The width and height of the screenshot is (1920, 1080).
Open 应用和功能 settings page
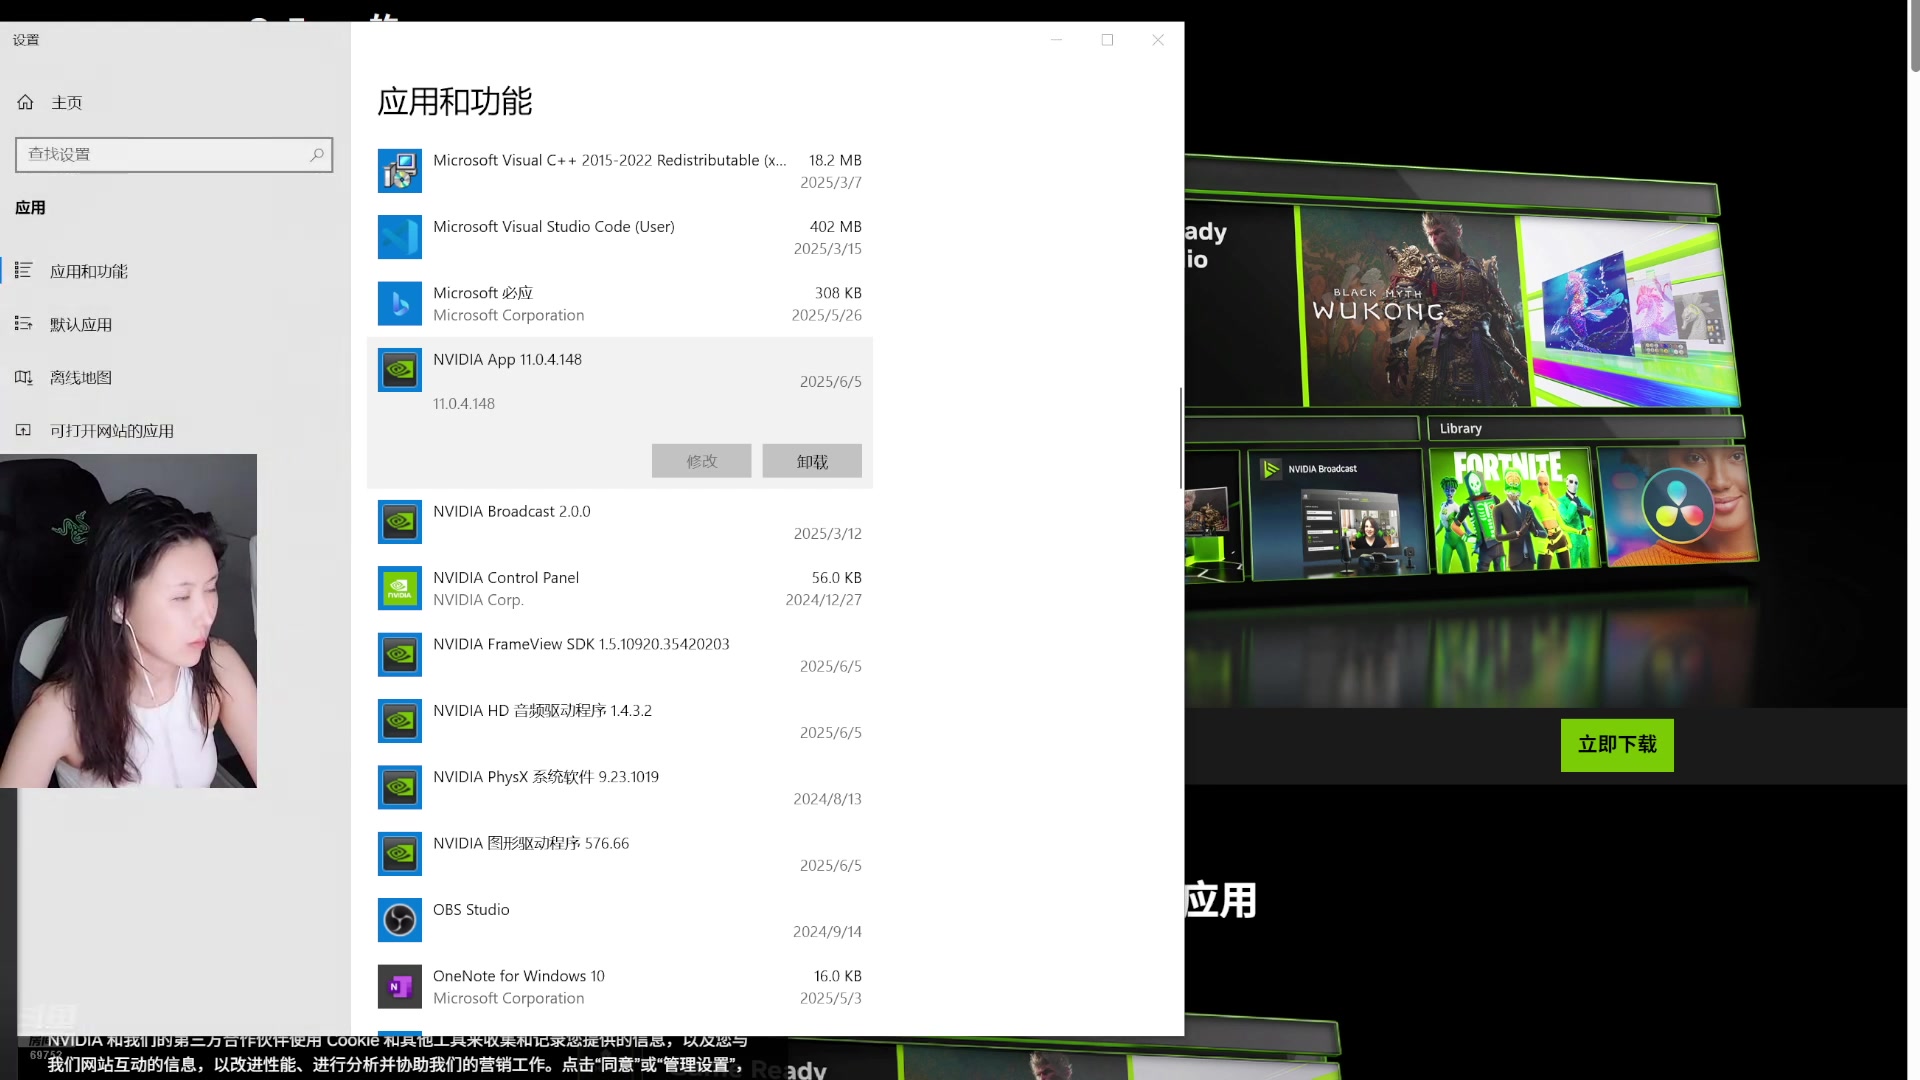[x=89, y=271]
